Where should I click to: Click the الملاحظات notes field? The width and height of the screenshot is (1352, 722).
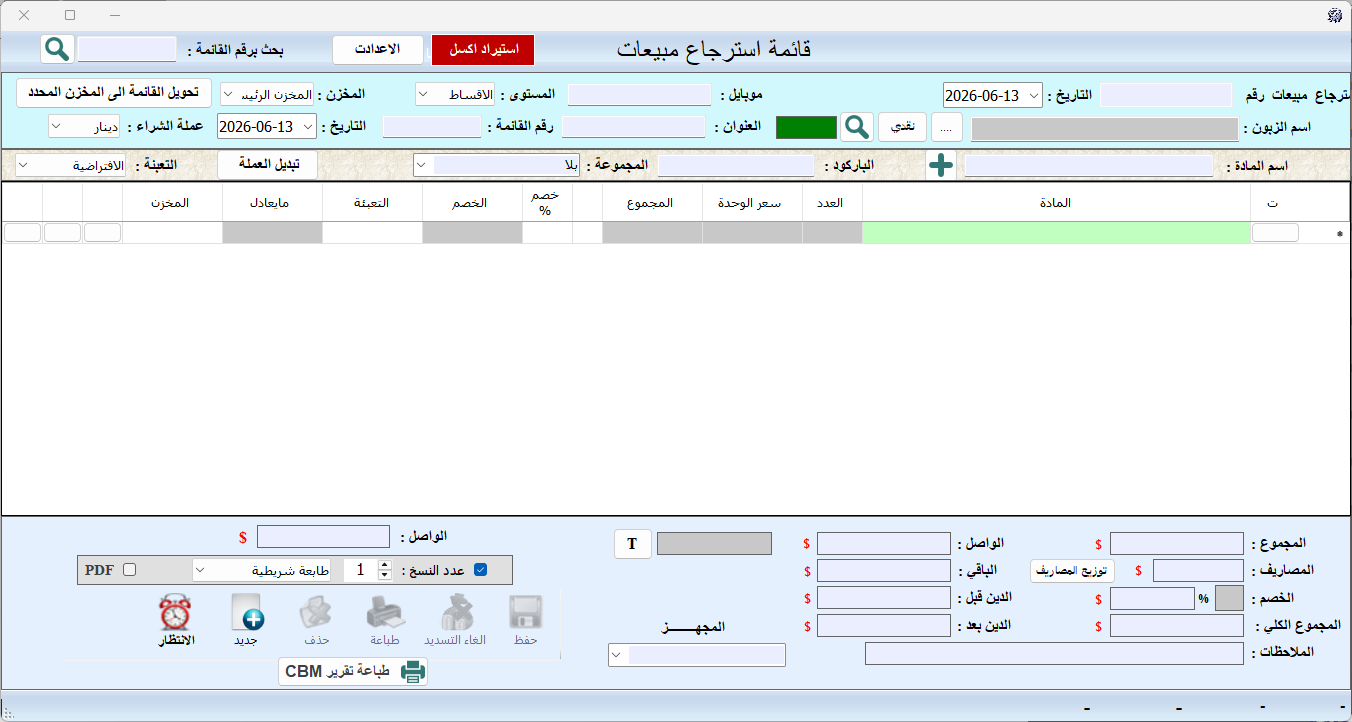[1054, 653]
